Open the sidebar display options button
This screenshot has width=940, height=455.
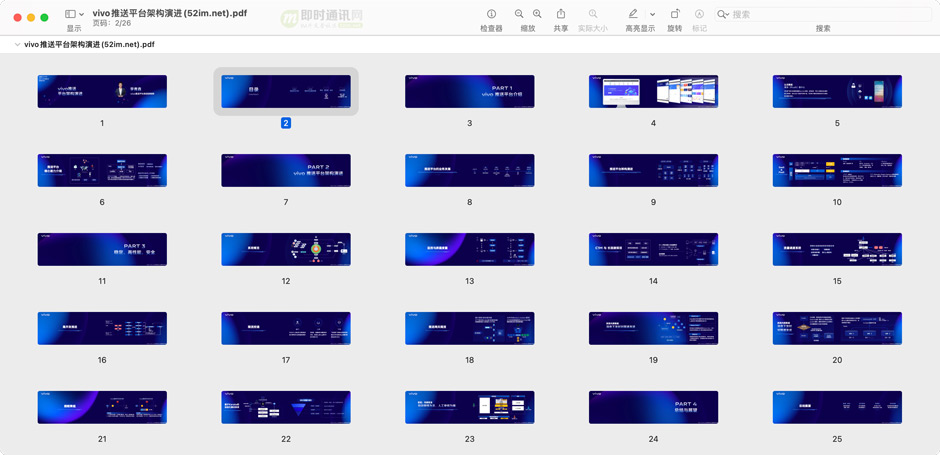(x=70, y=14)
